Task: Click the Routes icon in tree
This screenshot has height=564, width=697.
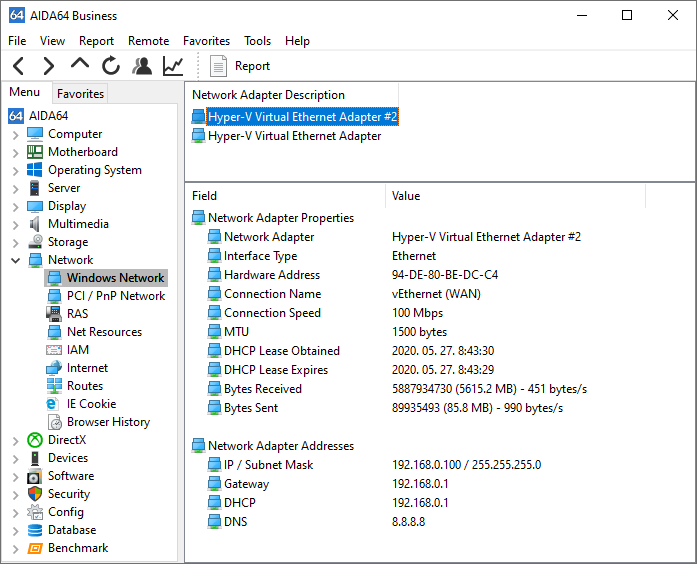Action: (54, 386)
